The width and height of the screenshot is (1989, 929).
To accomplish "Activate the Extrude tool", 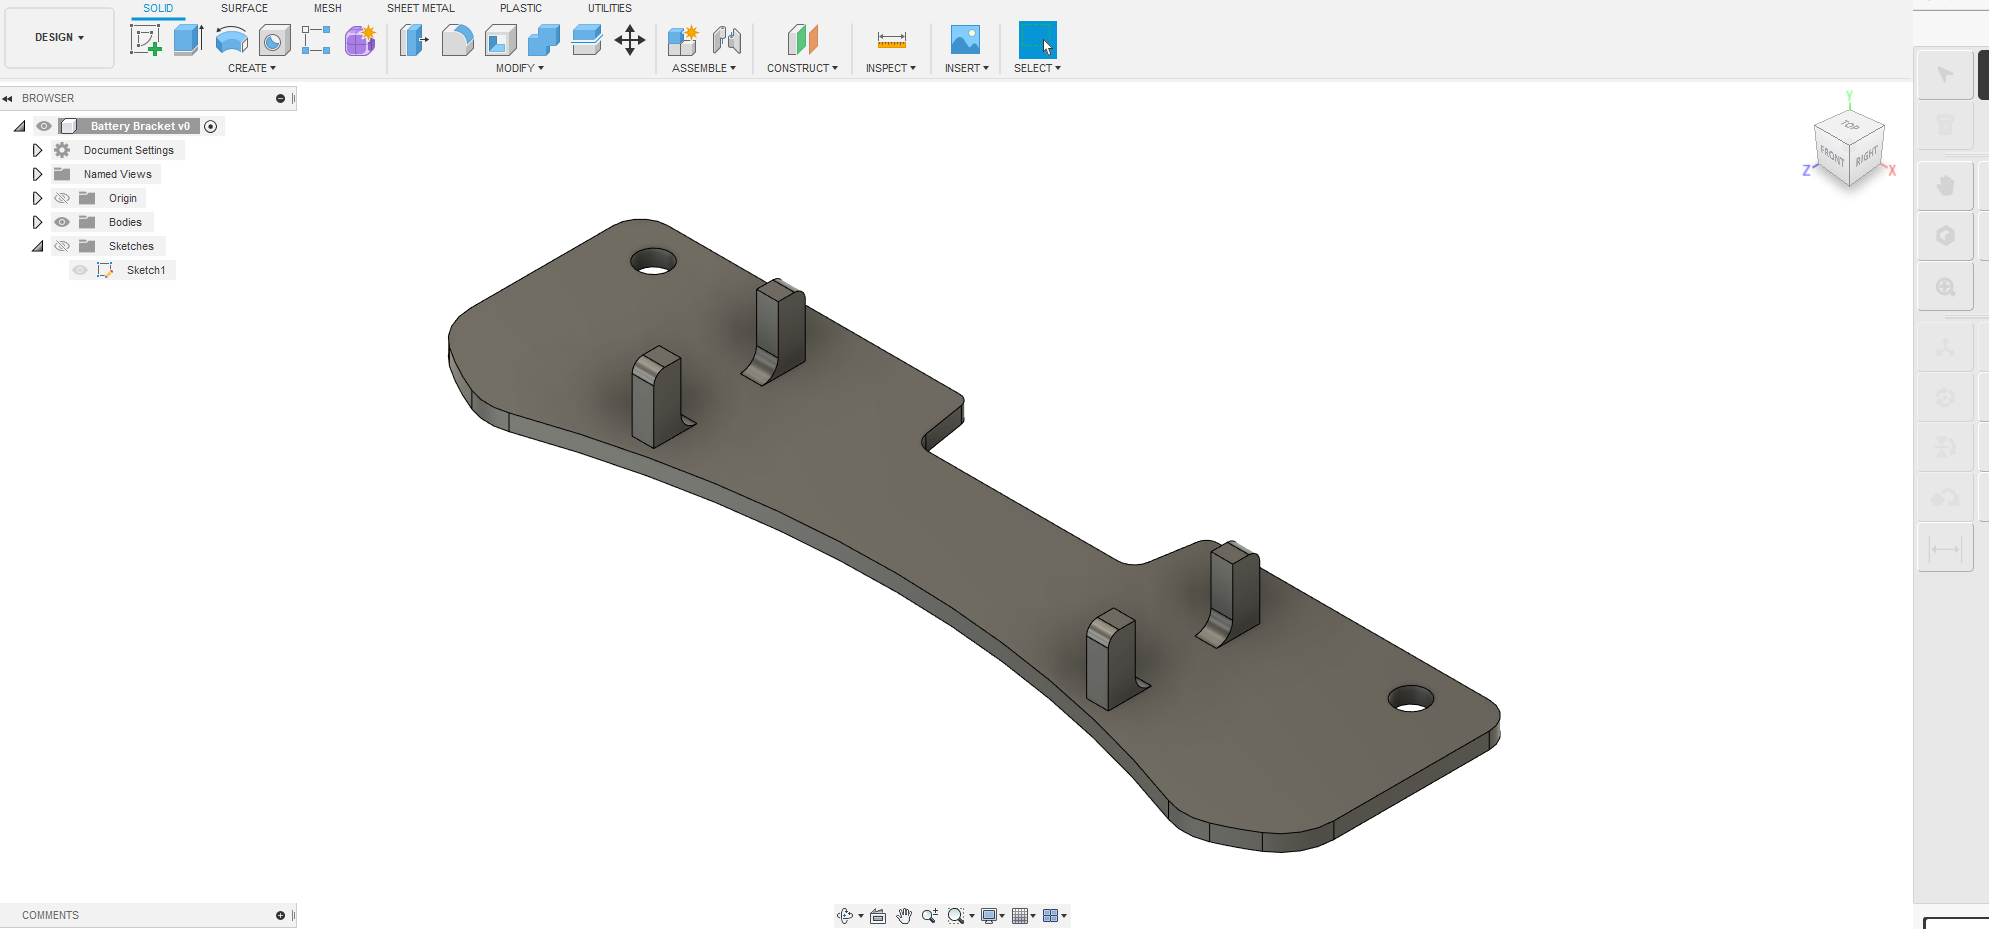I will (189, 39).
